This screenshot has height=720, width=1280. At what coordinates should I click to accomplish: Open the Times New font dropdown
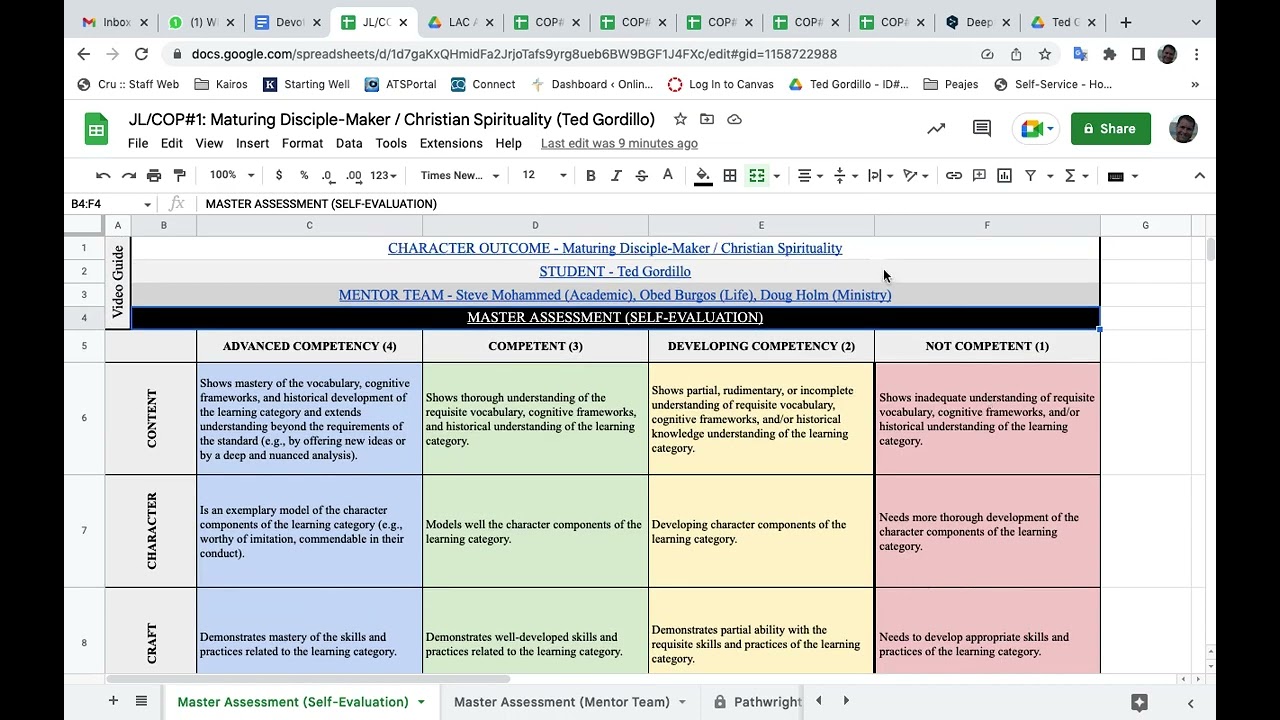[x=460, y=175]
